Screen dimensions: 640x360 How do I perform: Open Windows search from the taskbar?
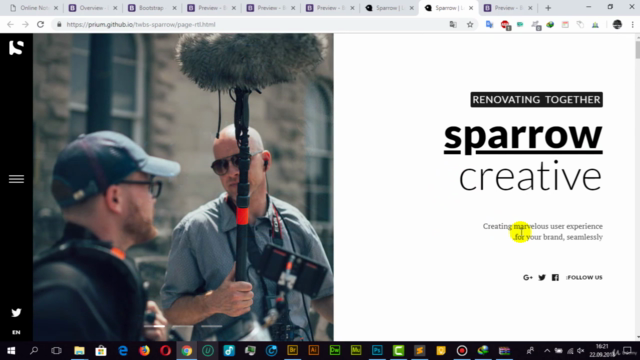coord(34,351)
